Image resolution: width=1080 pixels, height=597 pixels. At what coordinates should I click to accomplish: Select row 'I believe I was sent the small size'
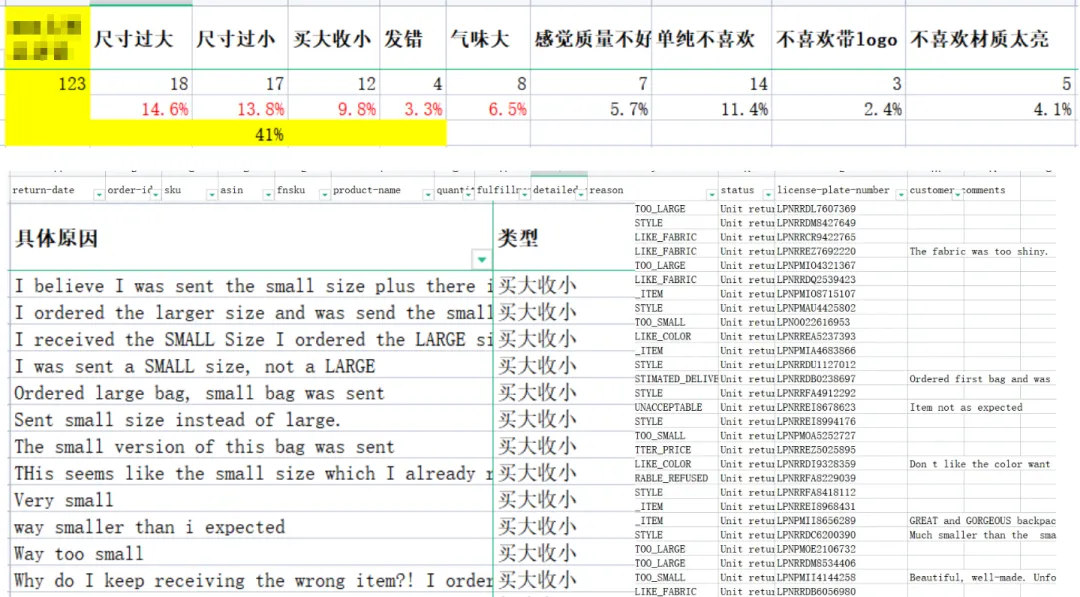(x=251, y=286)
